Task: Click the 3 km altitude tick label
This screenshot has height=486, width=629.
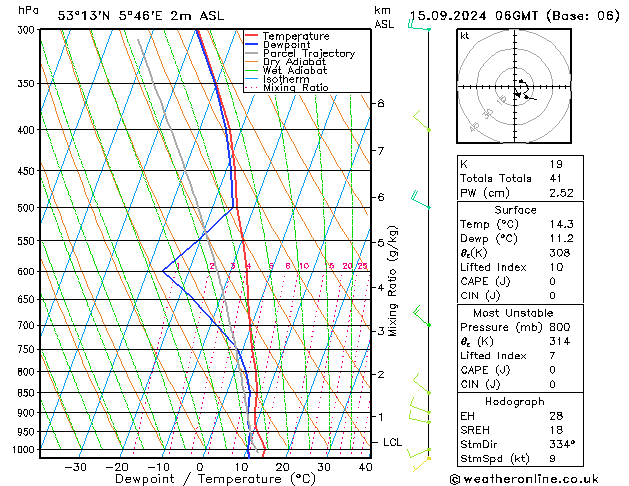Action: (381, 331)
